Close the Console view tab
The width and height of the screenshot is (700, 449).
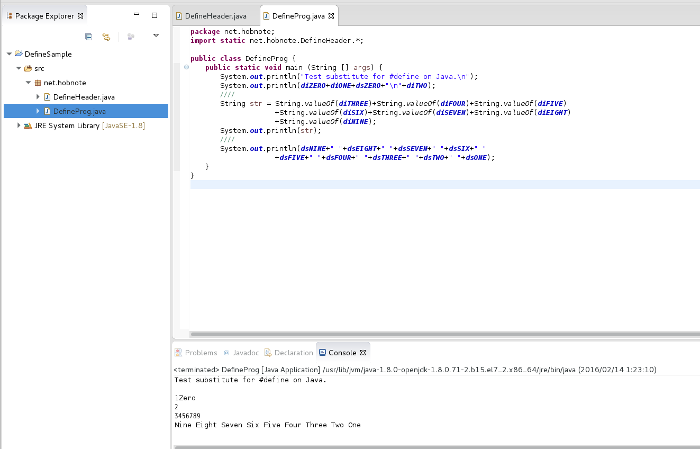[x=363, y=353]
